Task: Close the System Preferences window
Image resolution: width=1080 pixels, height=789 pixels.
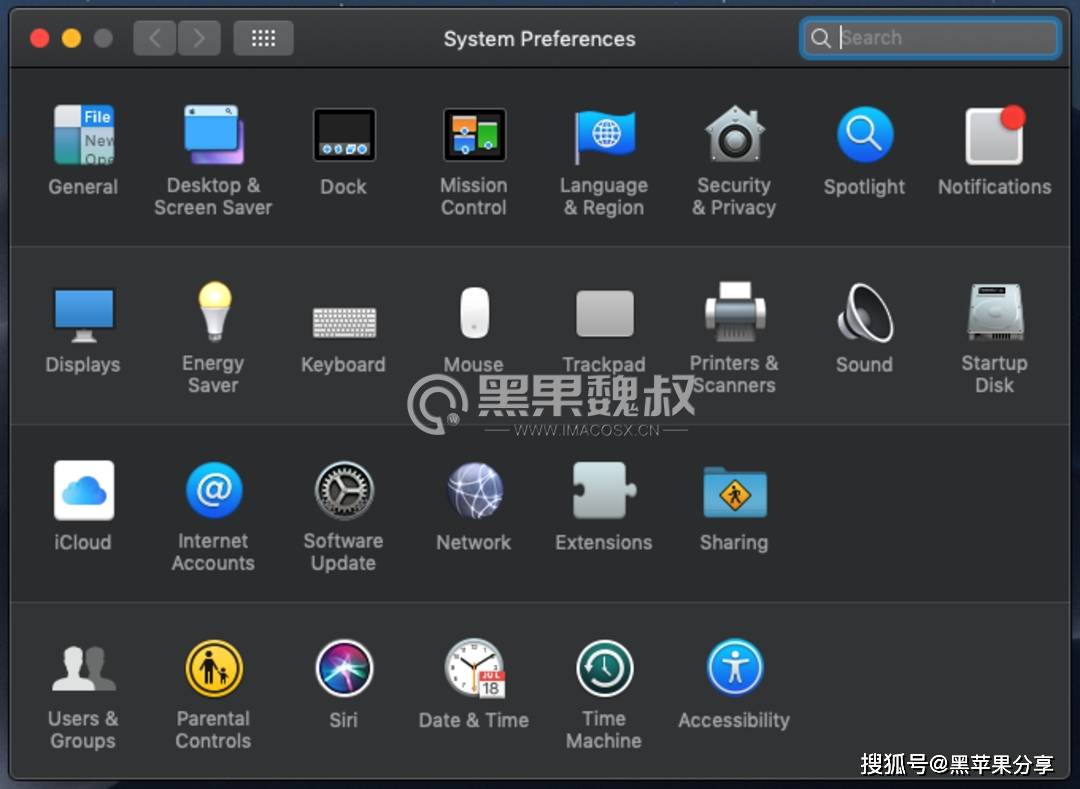Action: pos(39,38)
